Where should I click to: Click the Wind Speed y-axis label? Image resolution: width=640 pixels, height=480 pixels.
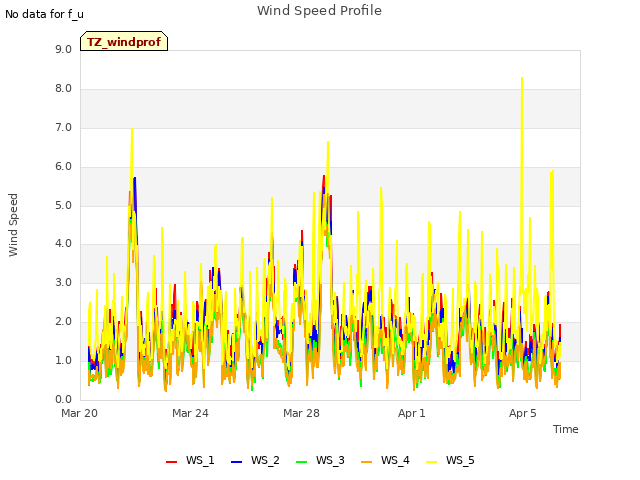(x=13, y=225)
